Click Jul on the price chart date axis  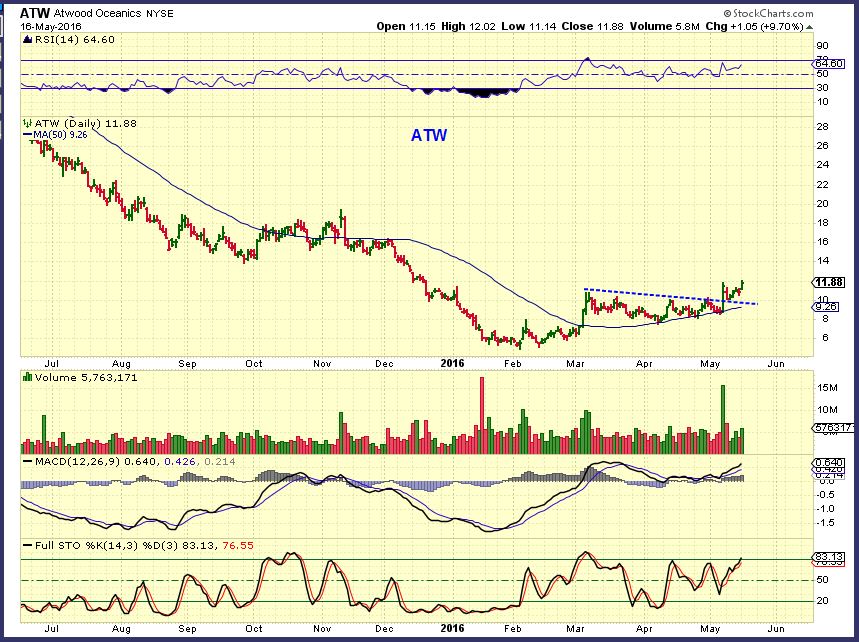[51, 363]
